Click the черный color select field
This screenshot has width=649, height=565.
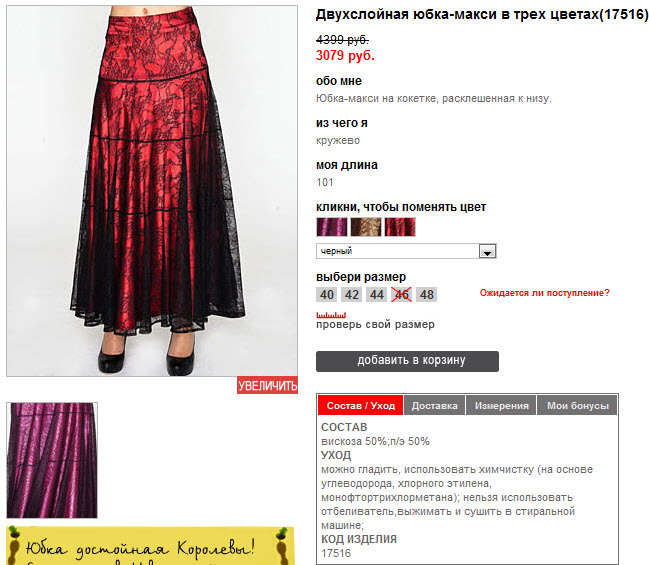[406, 251]
